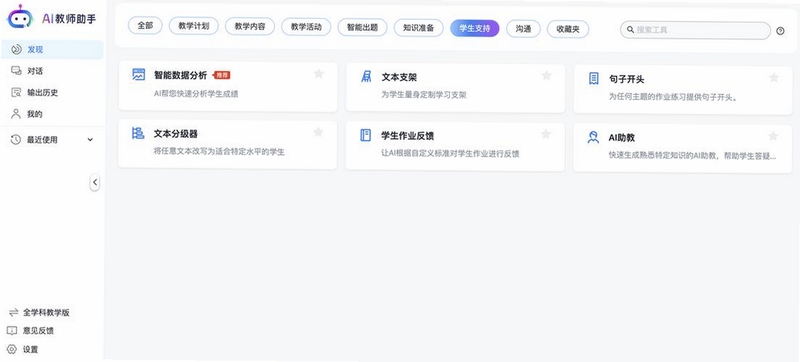The image size is (800, 362).
Task: Click description 为学生量身定制学习支架
Action: [424, 94]
